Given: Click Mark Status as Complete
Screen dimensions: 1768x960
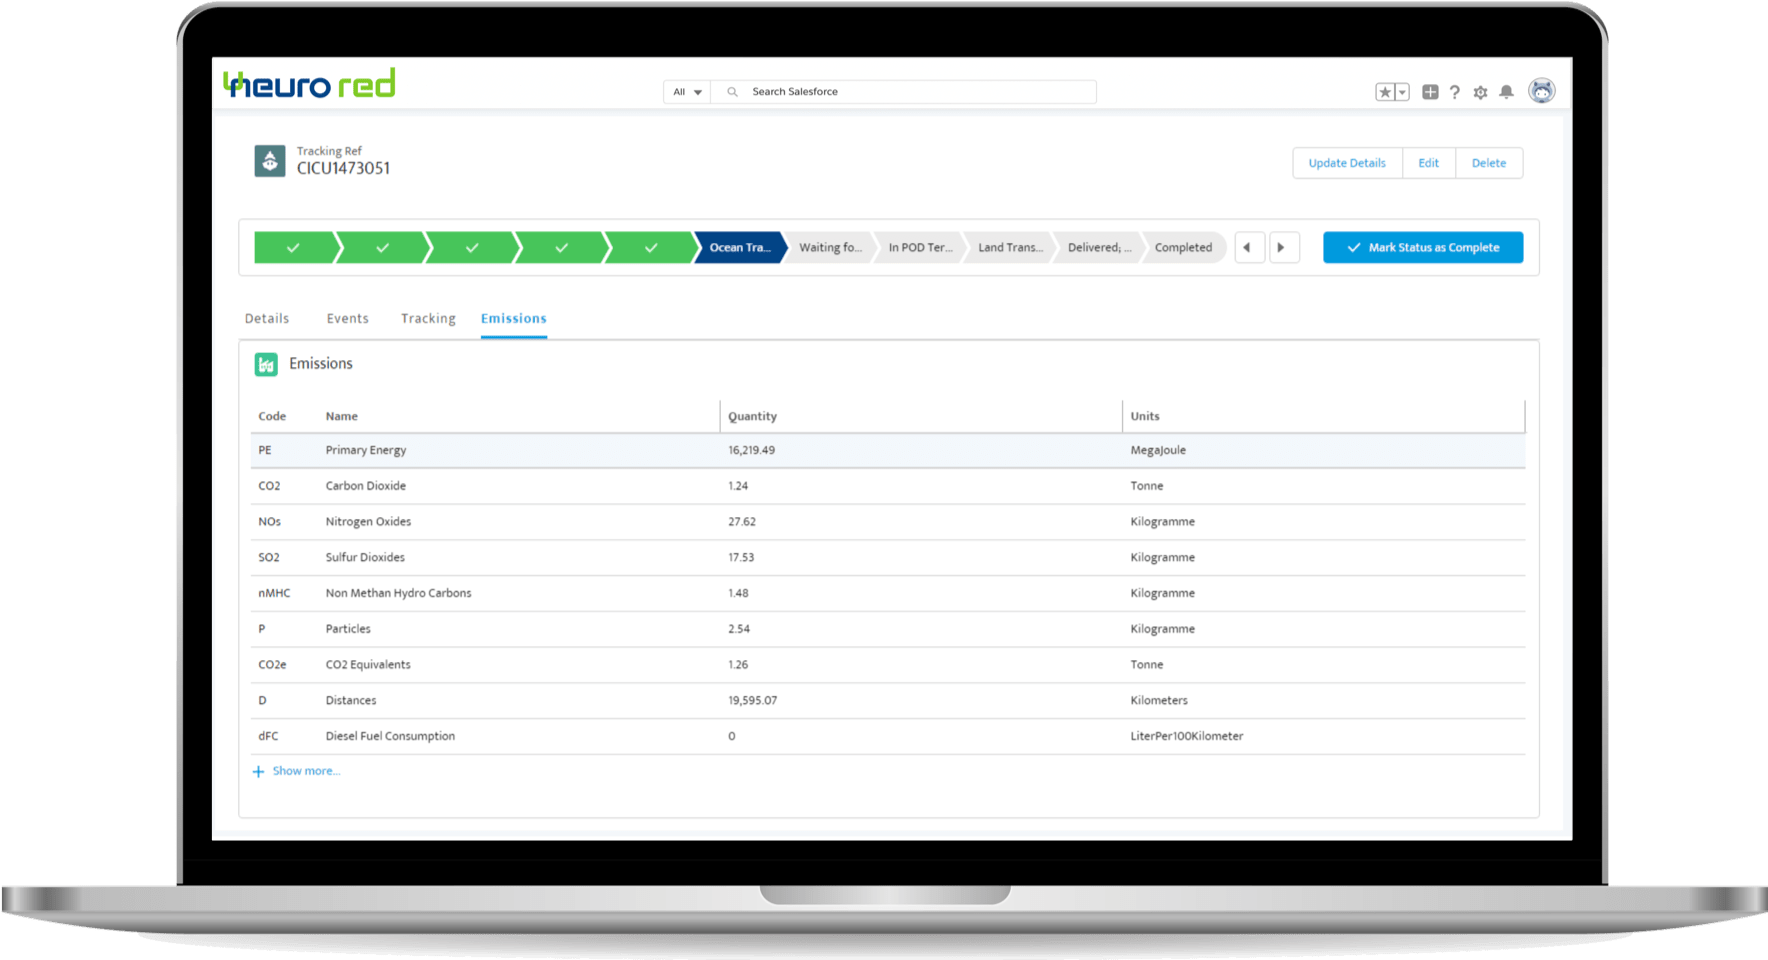Looking at the screenshot, I should [x=1422, y=247].
